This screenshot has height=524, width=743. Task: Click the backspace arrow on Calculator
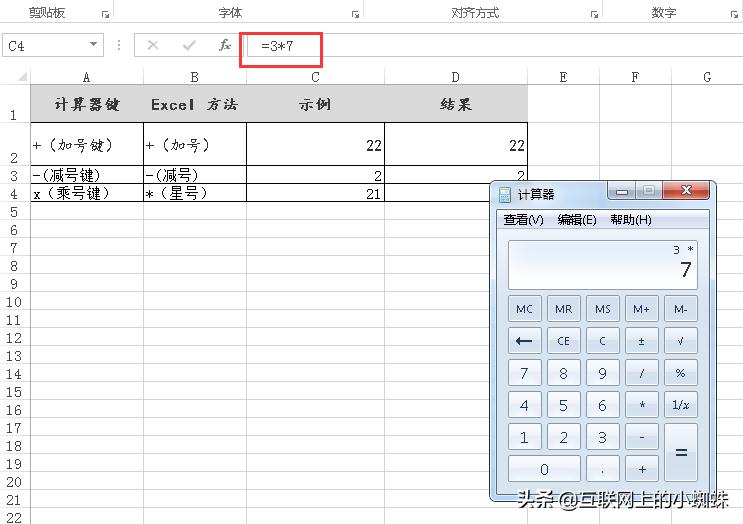(x=525, y=341)
